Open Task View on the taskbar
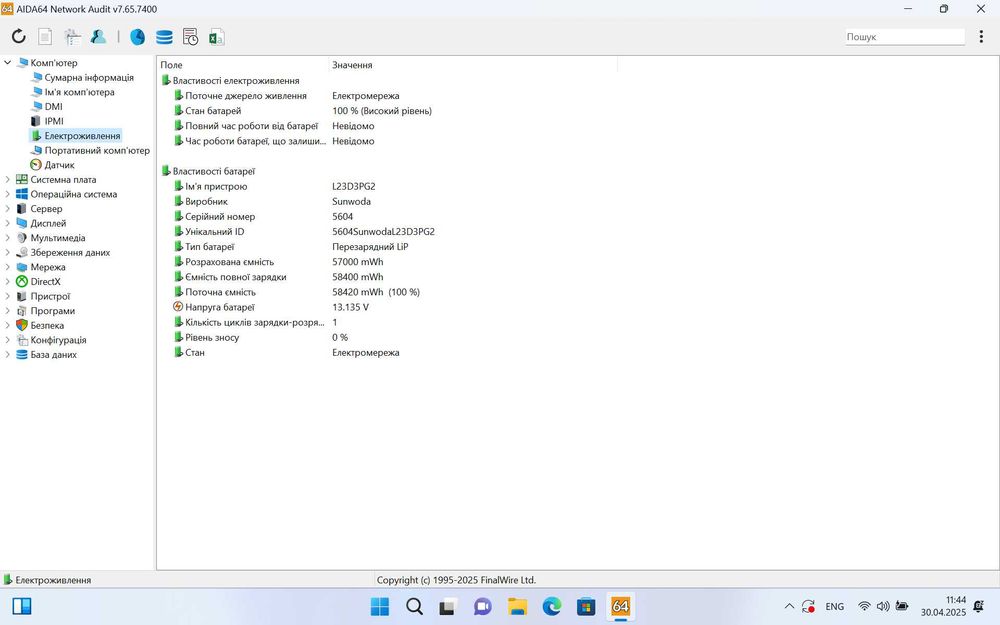Viewport: 1000px width, 625px height. (x=448, y=607)
